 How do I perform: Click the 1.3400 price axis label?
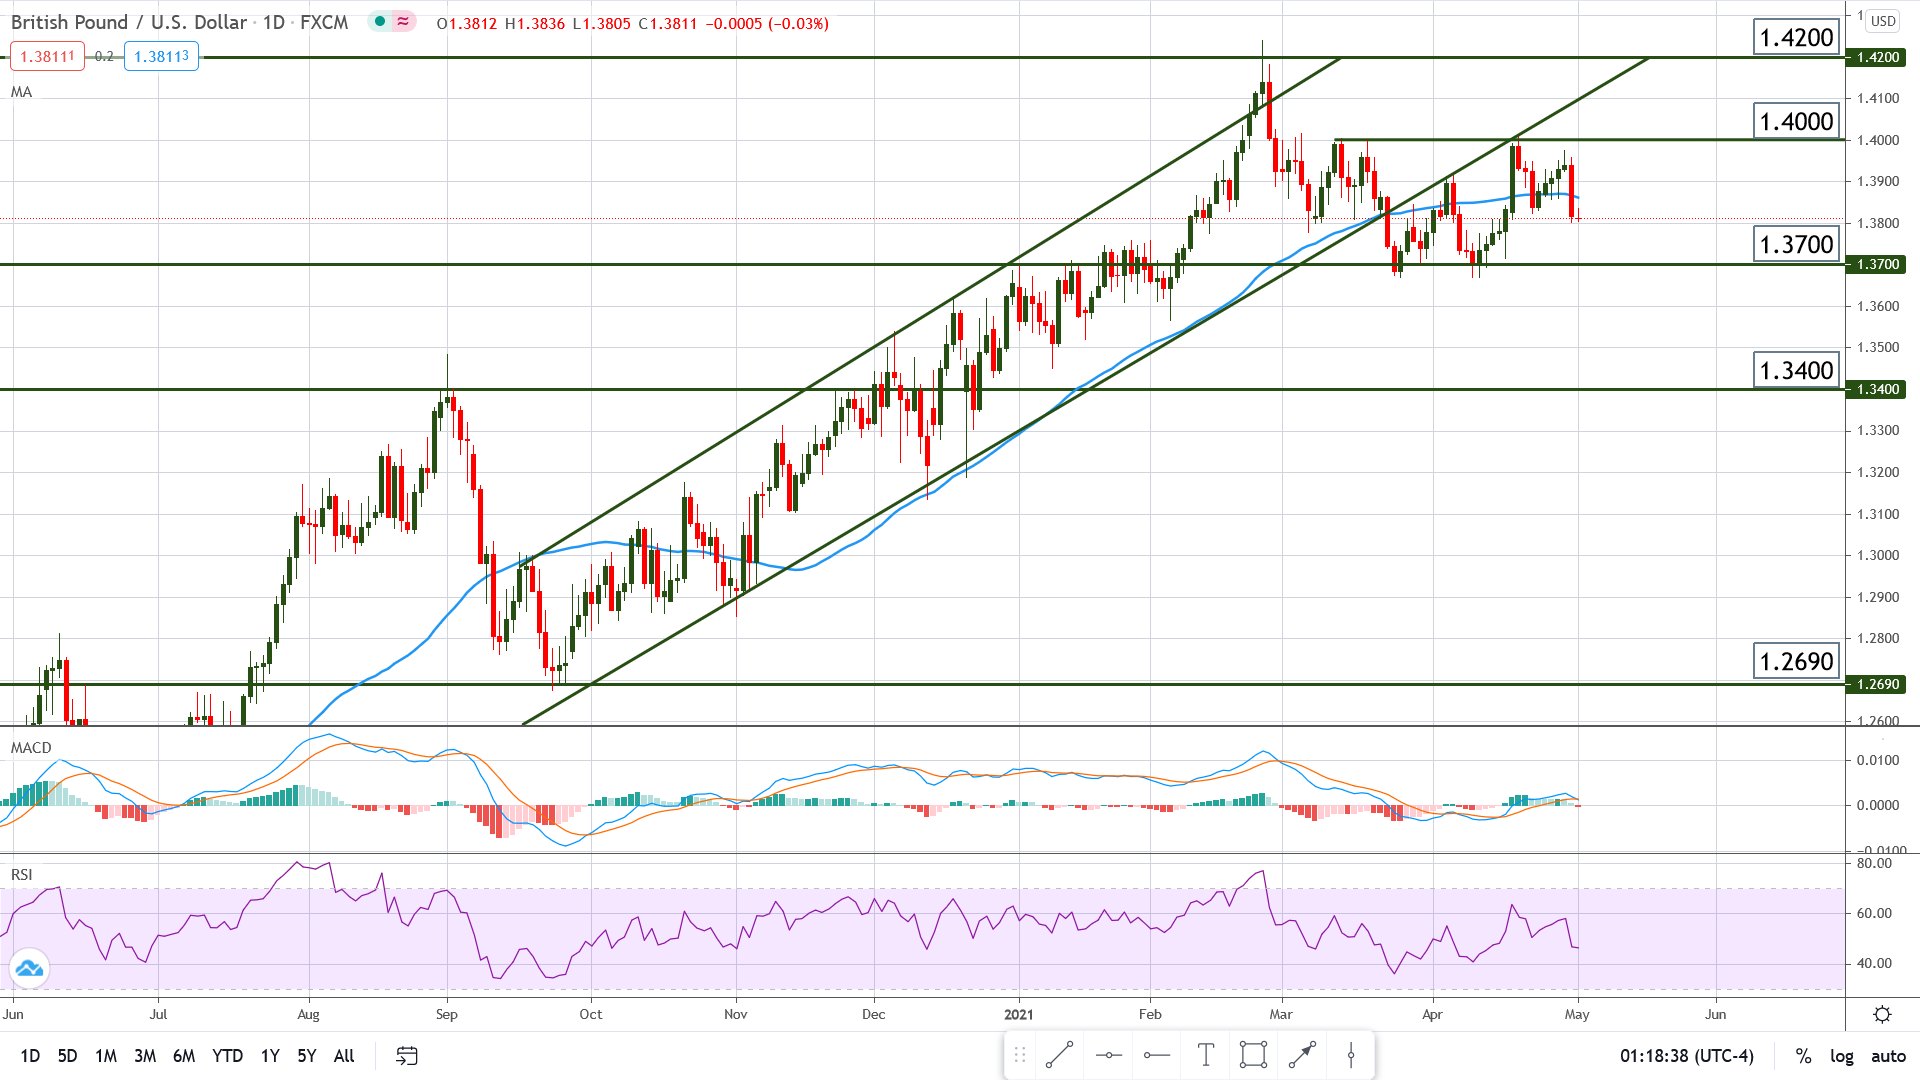click(x=1876, y=389)
